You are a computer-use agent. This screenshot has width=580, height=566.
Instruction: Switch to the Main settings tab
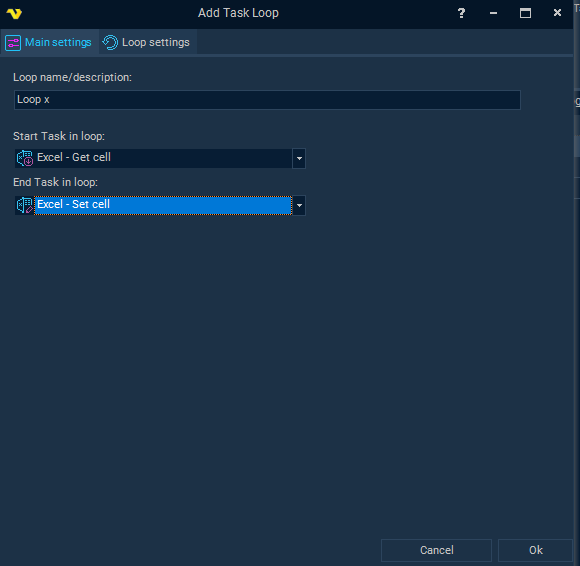click(x=49, y=43)
